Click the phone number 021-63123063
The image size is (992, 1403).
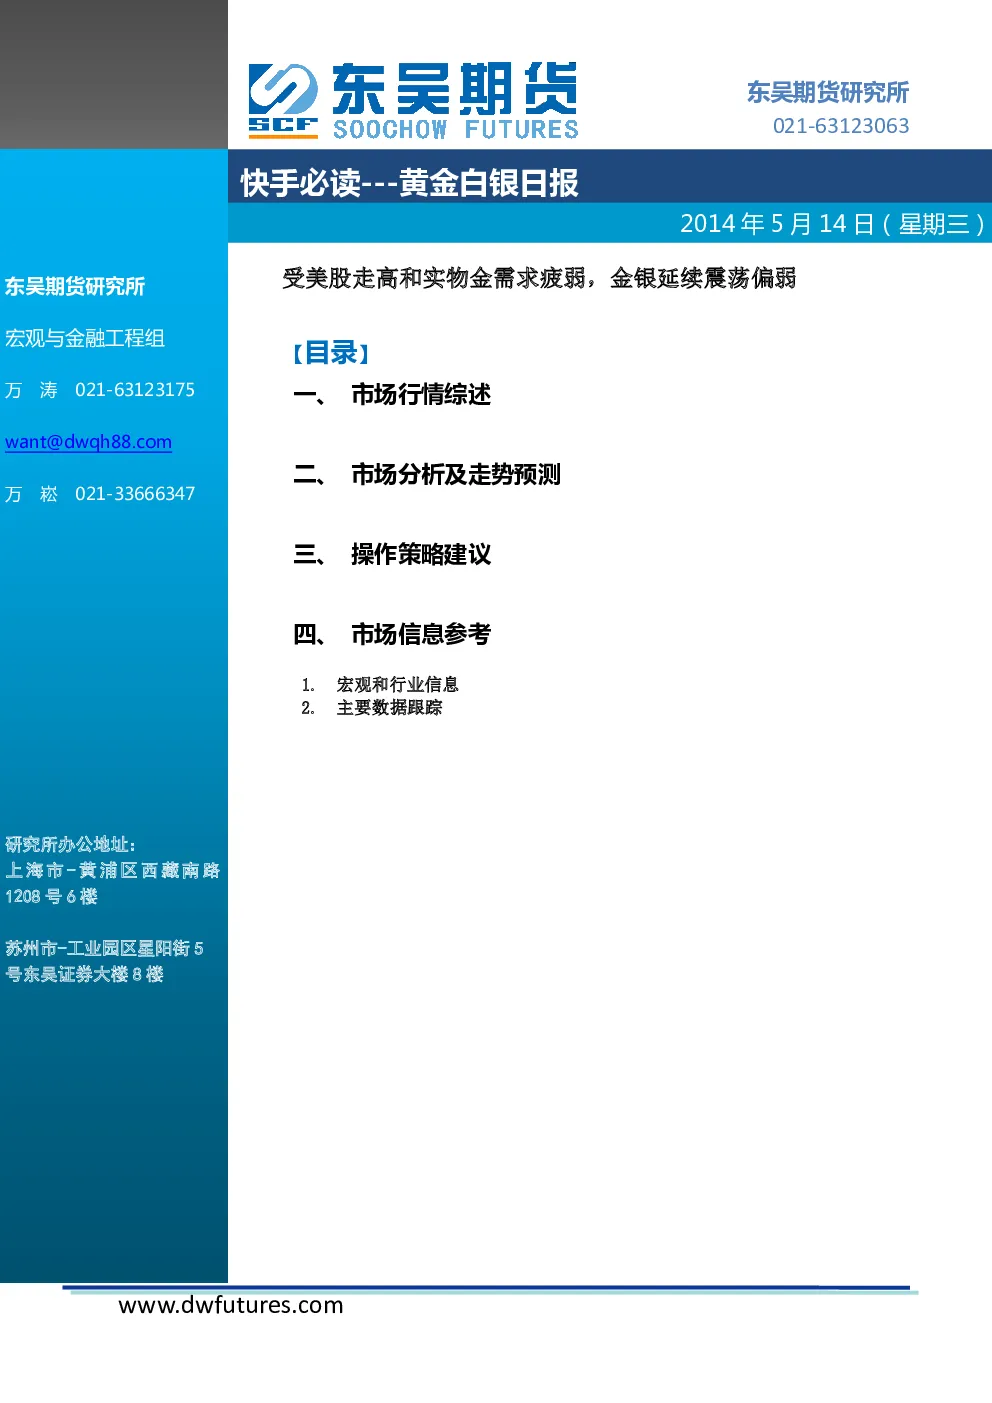(841, 126)
